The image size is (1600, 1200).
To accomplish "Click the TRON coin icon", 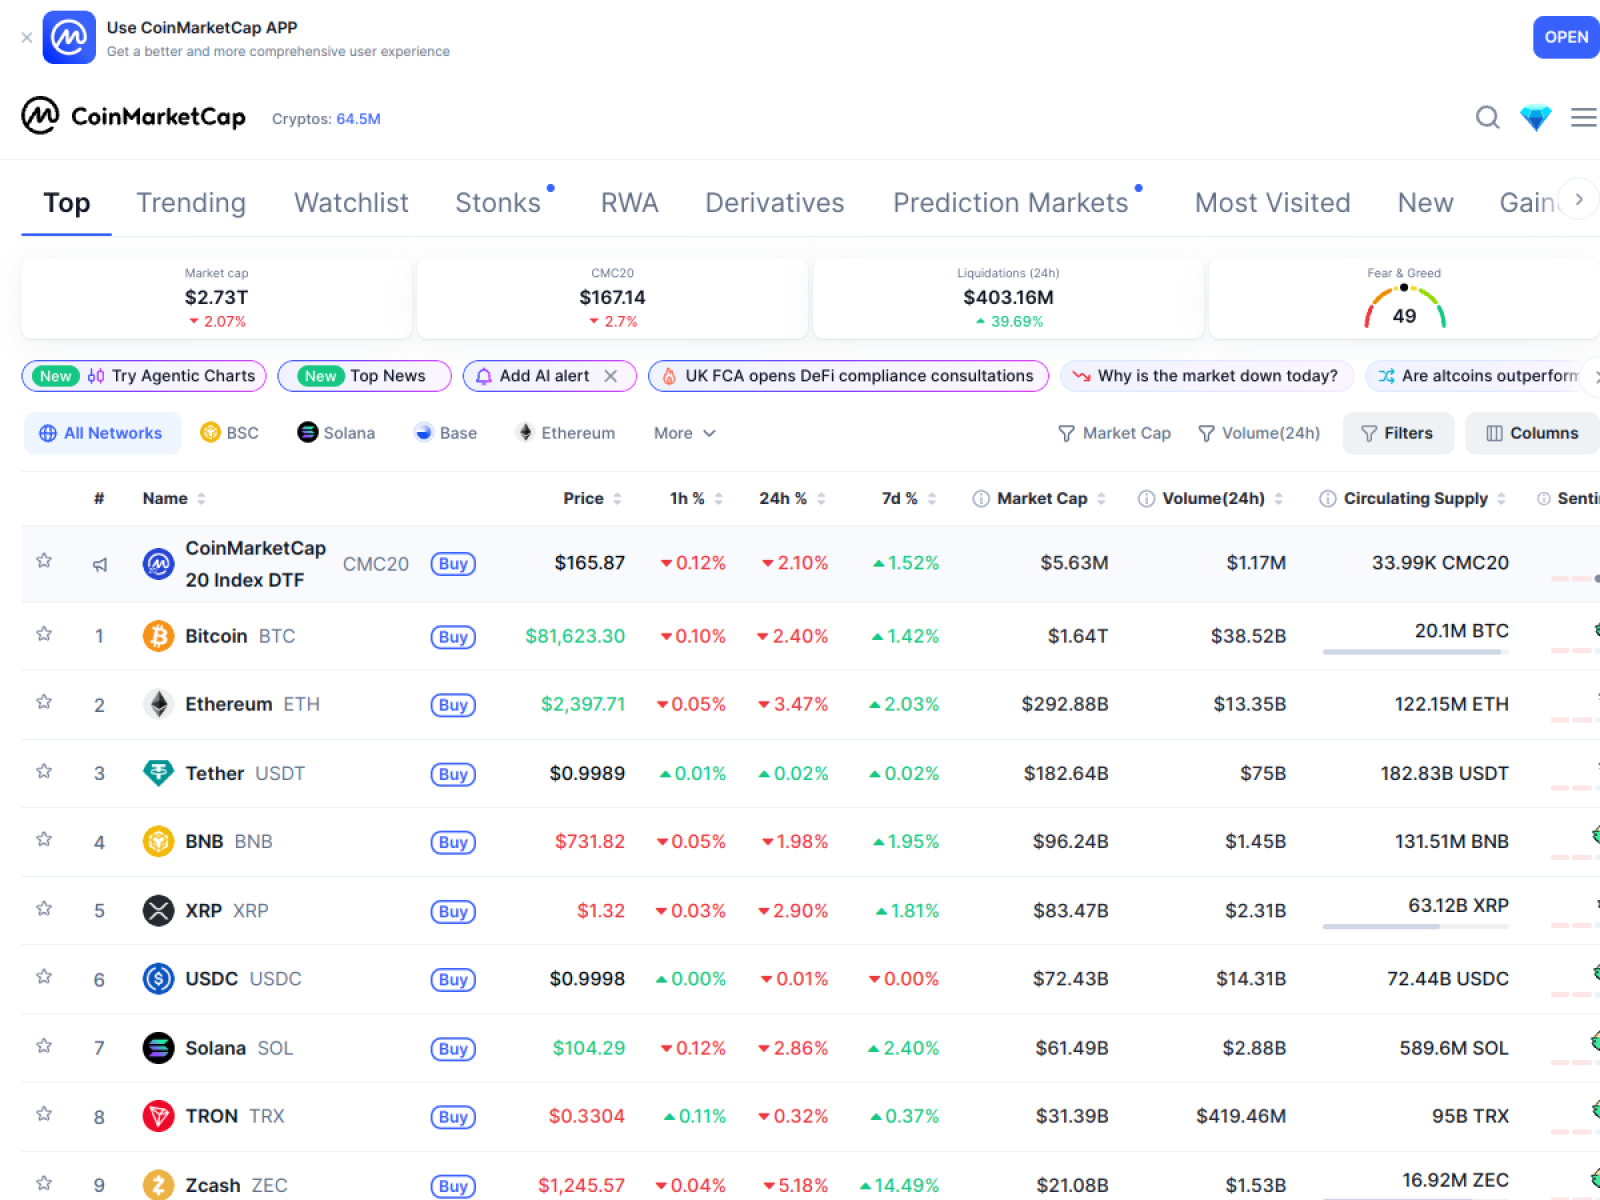I will tap(158, 1115).
